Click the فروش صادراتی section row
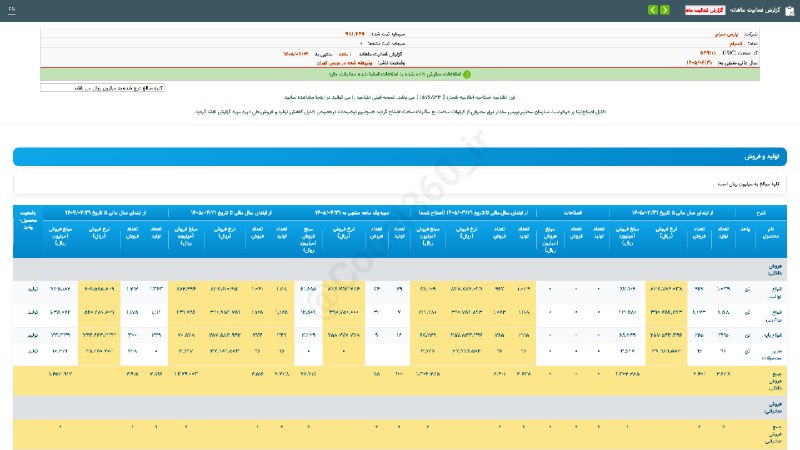 click(399, 408)
